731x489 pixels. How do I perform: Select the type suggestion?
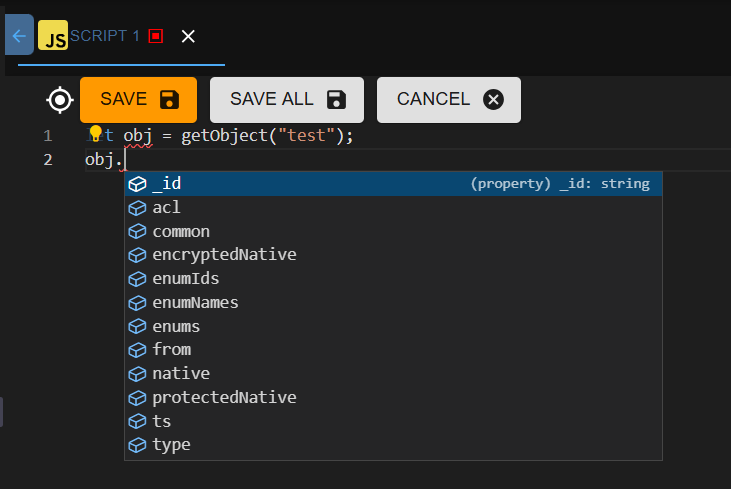click(x=393, y=445)
